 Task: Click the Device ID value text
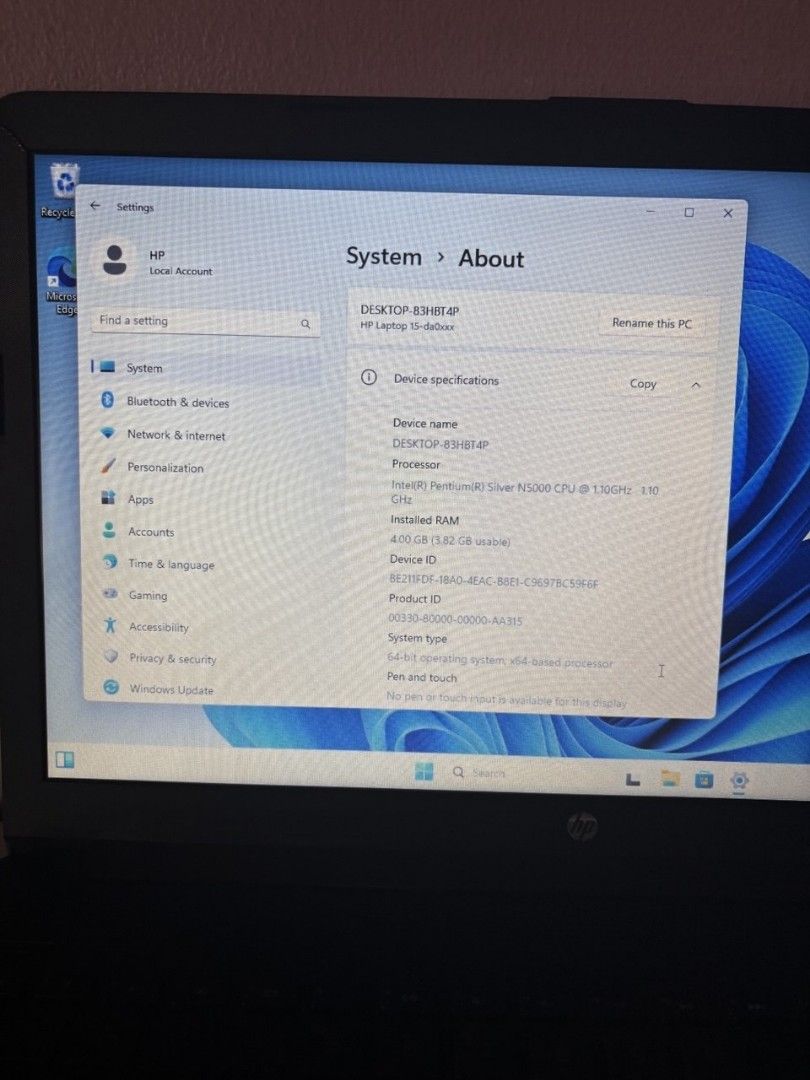(x=494, y=582)
